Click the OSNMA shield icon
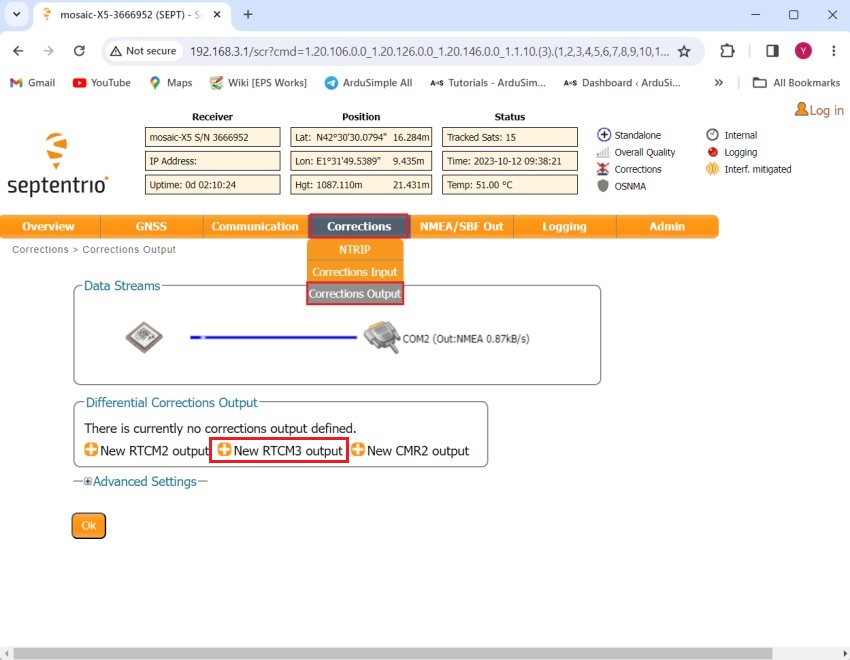Viewport: 850px width, 660px height. (x=604, y=186)
